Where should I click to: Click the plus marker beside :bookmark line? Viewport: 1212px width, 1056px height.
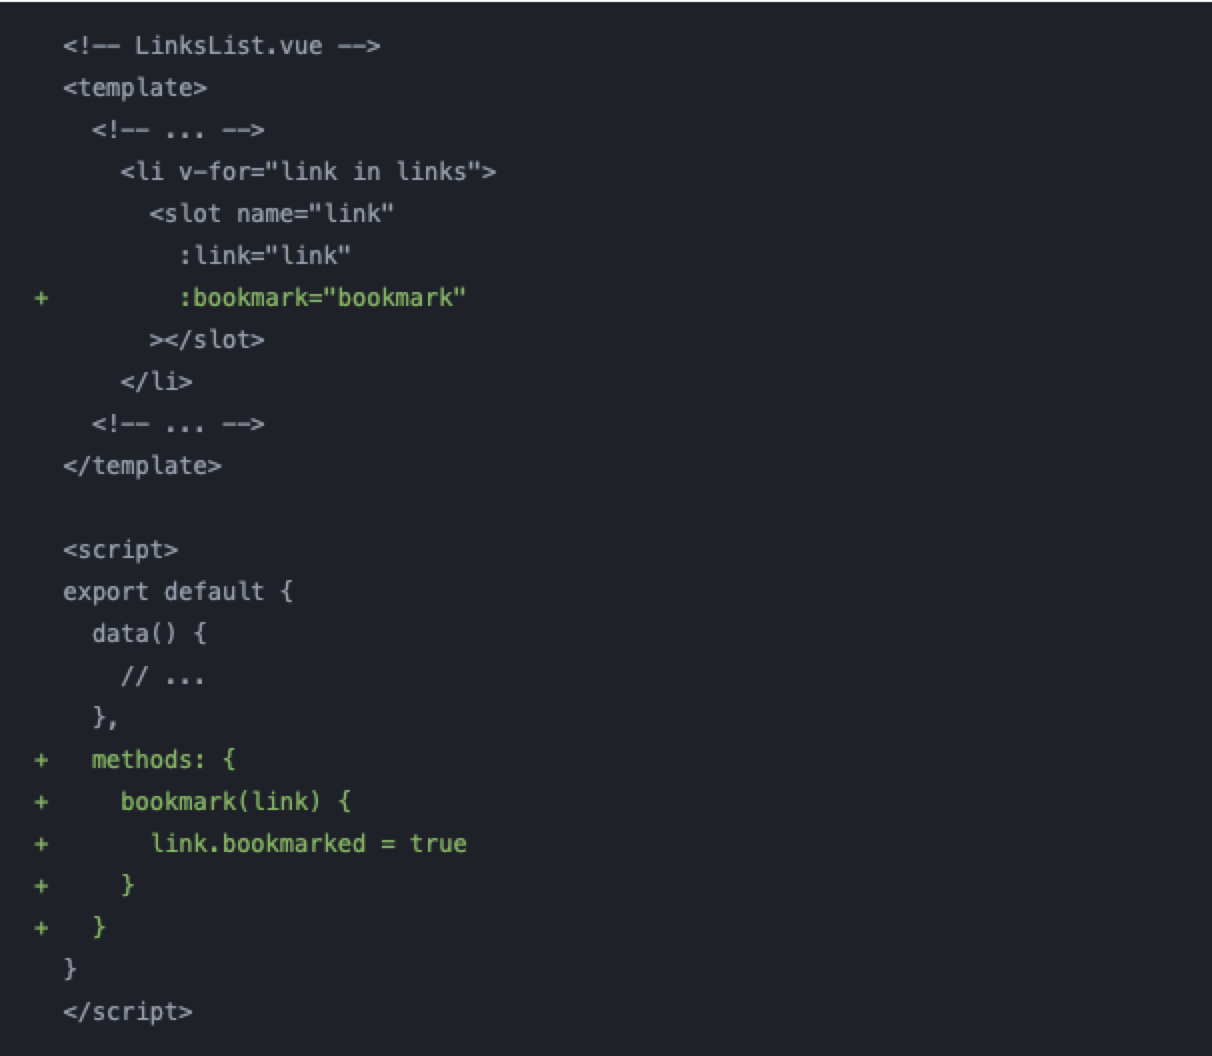41,298
